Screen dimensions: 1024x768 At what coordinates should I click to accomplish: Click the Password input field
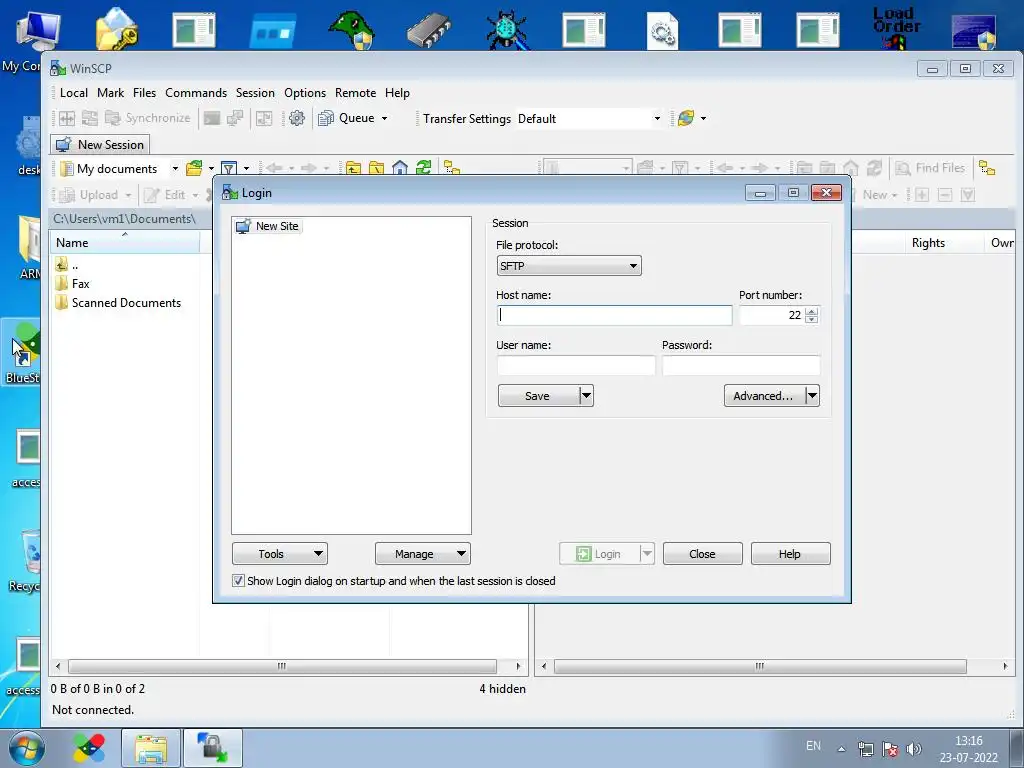(x=741, y=365)
